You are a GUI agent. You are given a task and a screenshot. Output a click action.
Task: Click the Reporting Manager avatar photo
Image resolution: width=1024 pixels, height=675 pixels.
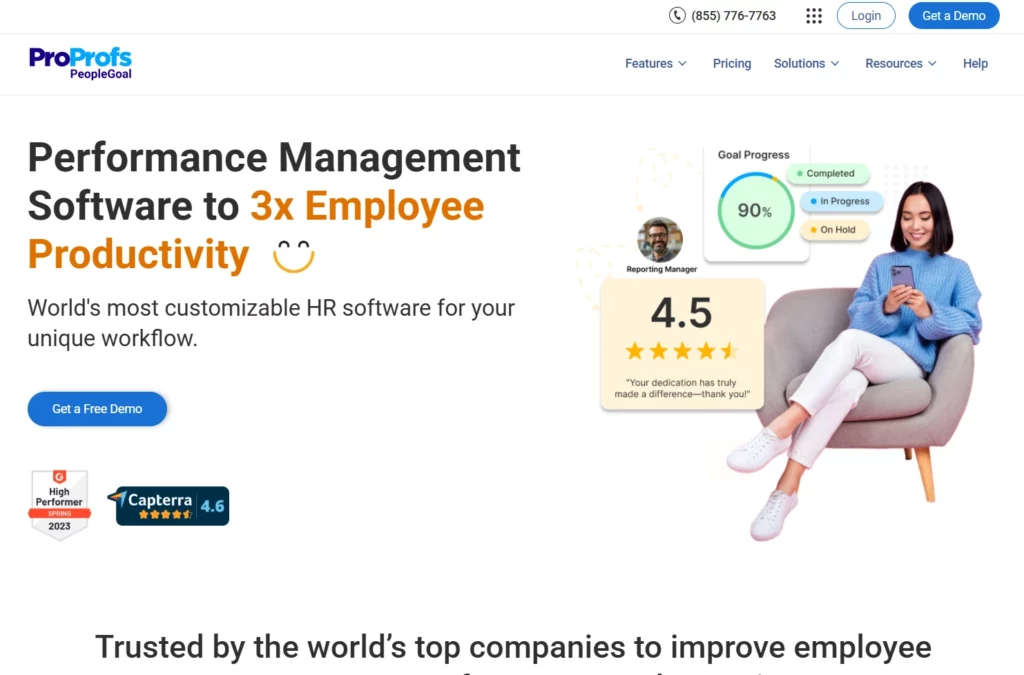660,240
